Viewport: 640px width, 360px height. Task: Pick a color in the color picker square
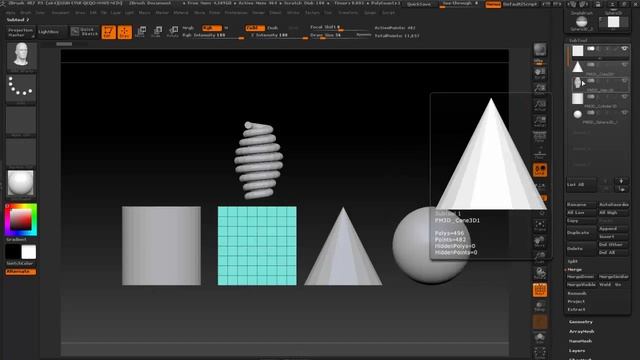(20, 220)
